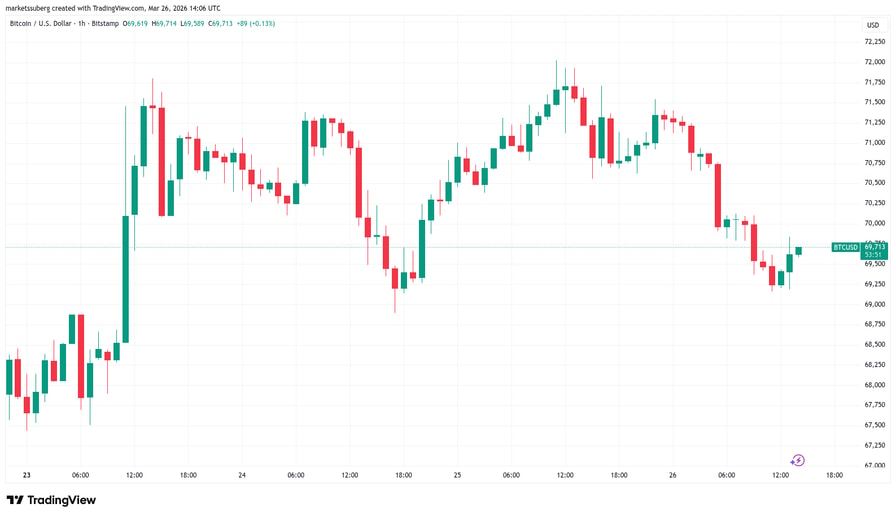
Task: Click the BTCUSD price label tag
Action: click(845, 247)
